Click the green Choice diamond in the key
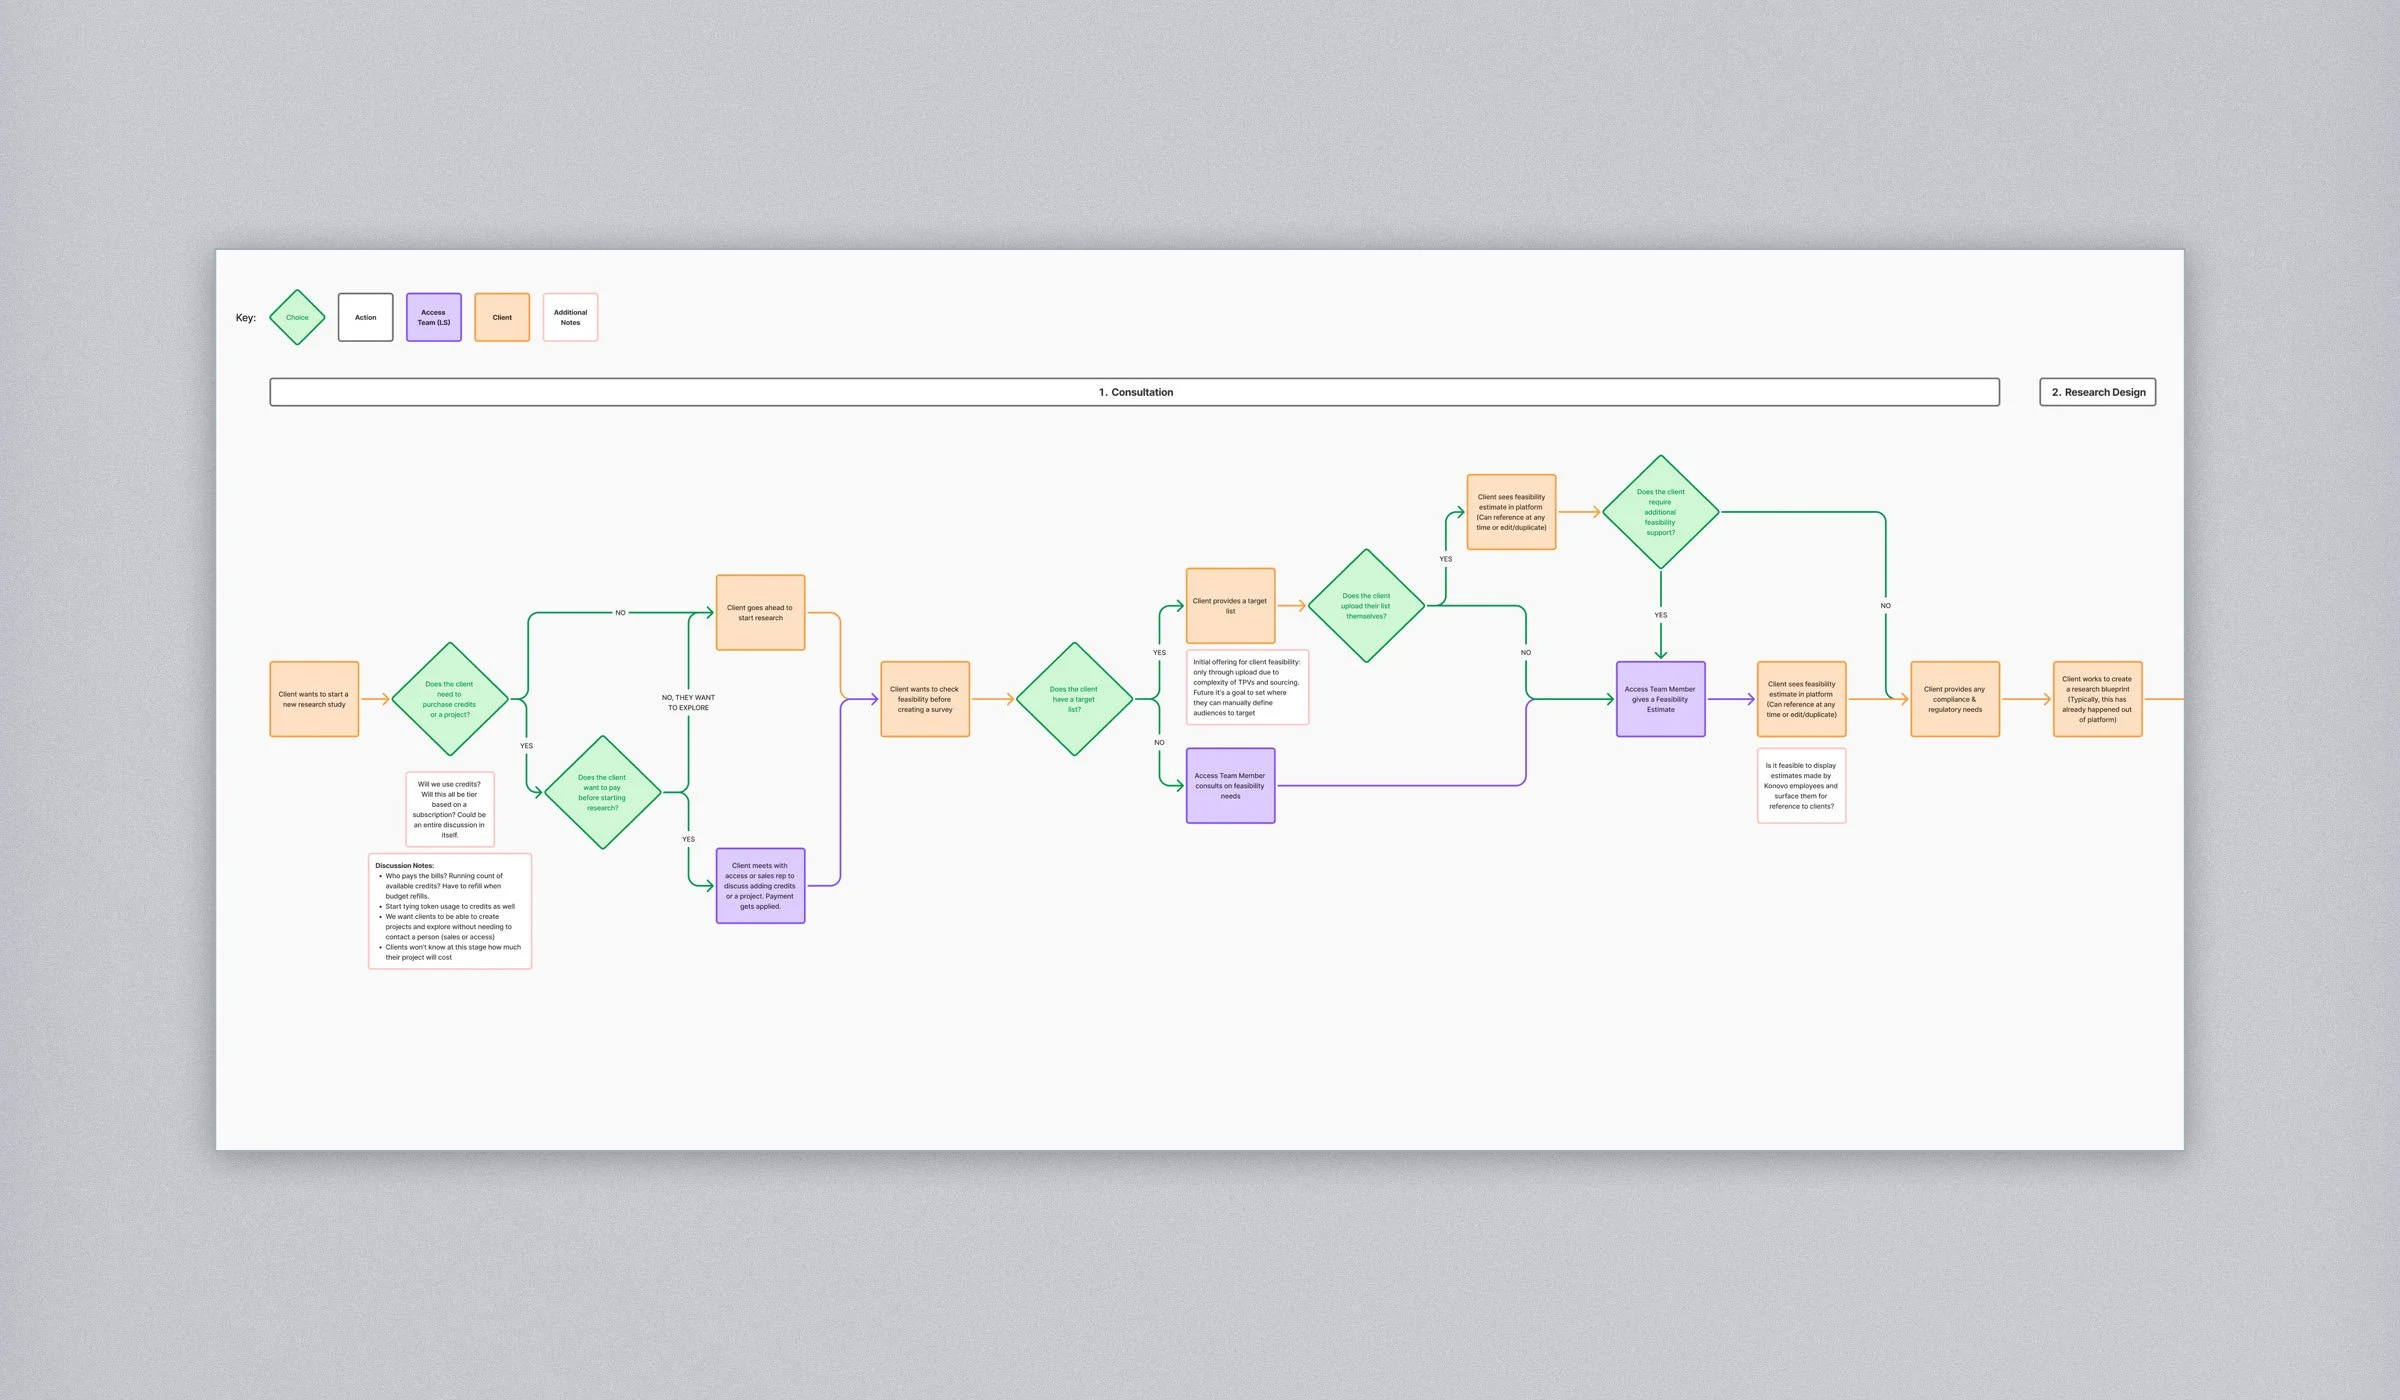 (297, 317)
